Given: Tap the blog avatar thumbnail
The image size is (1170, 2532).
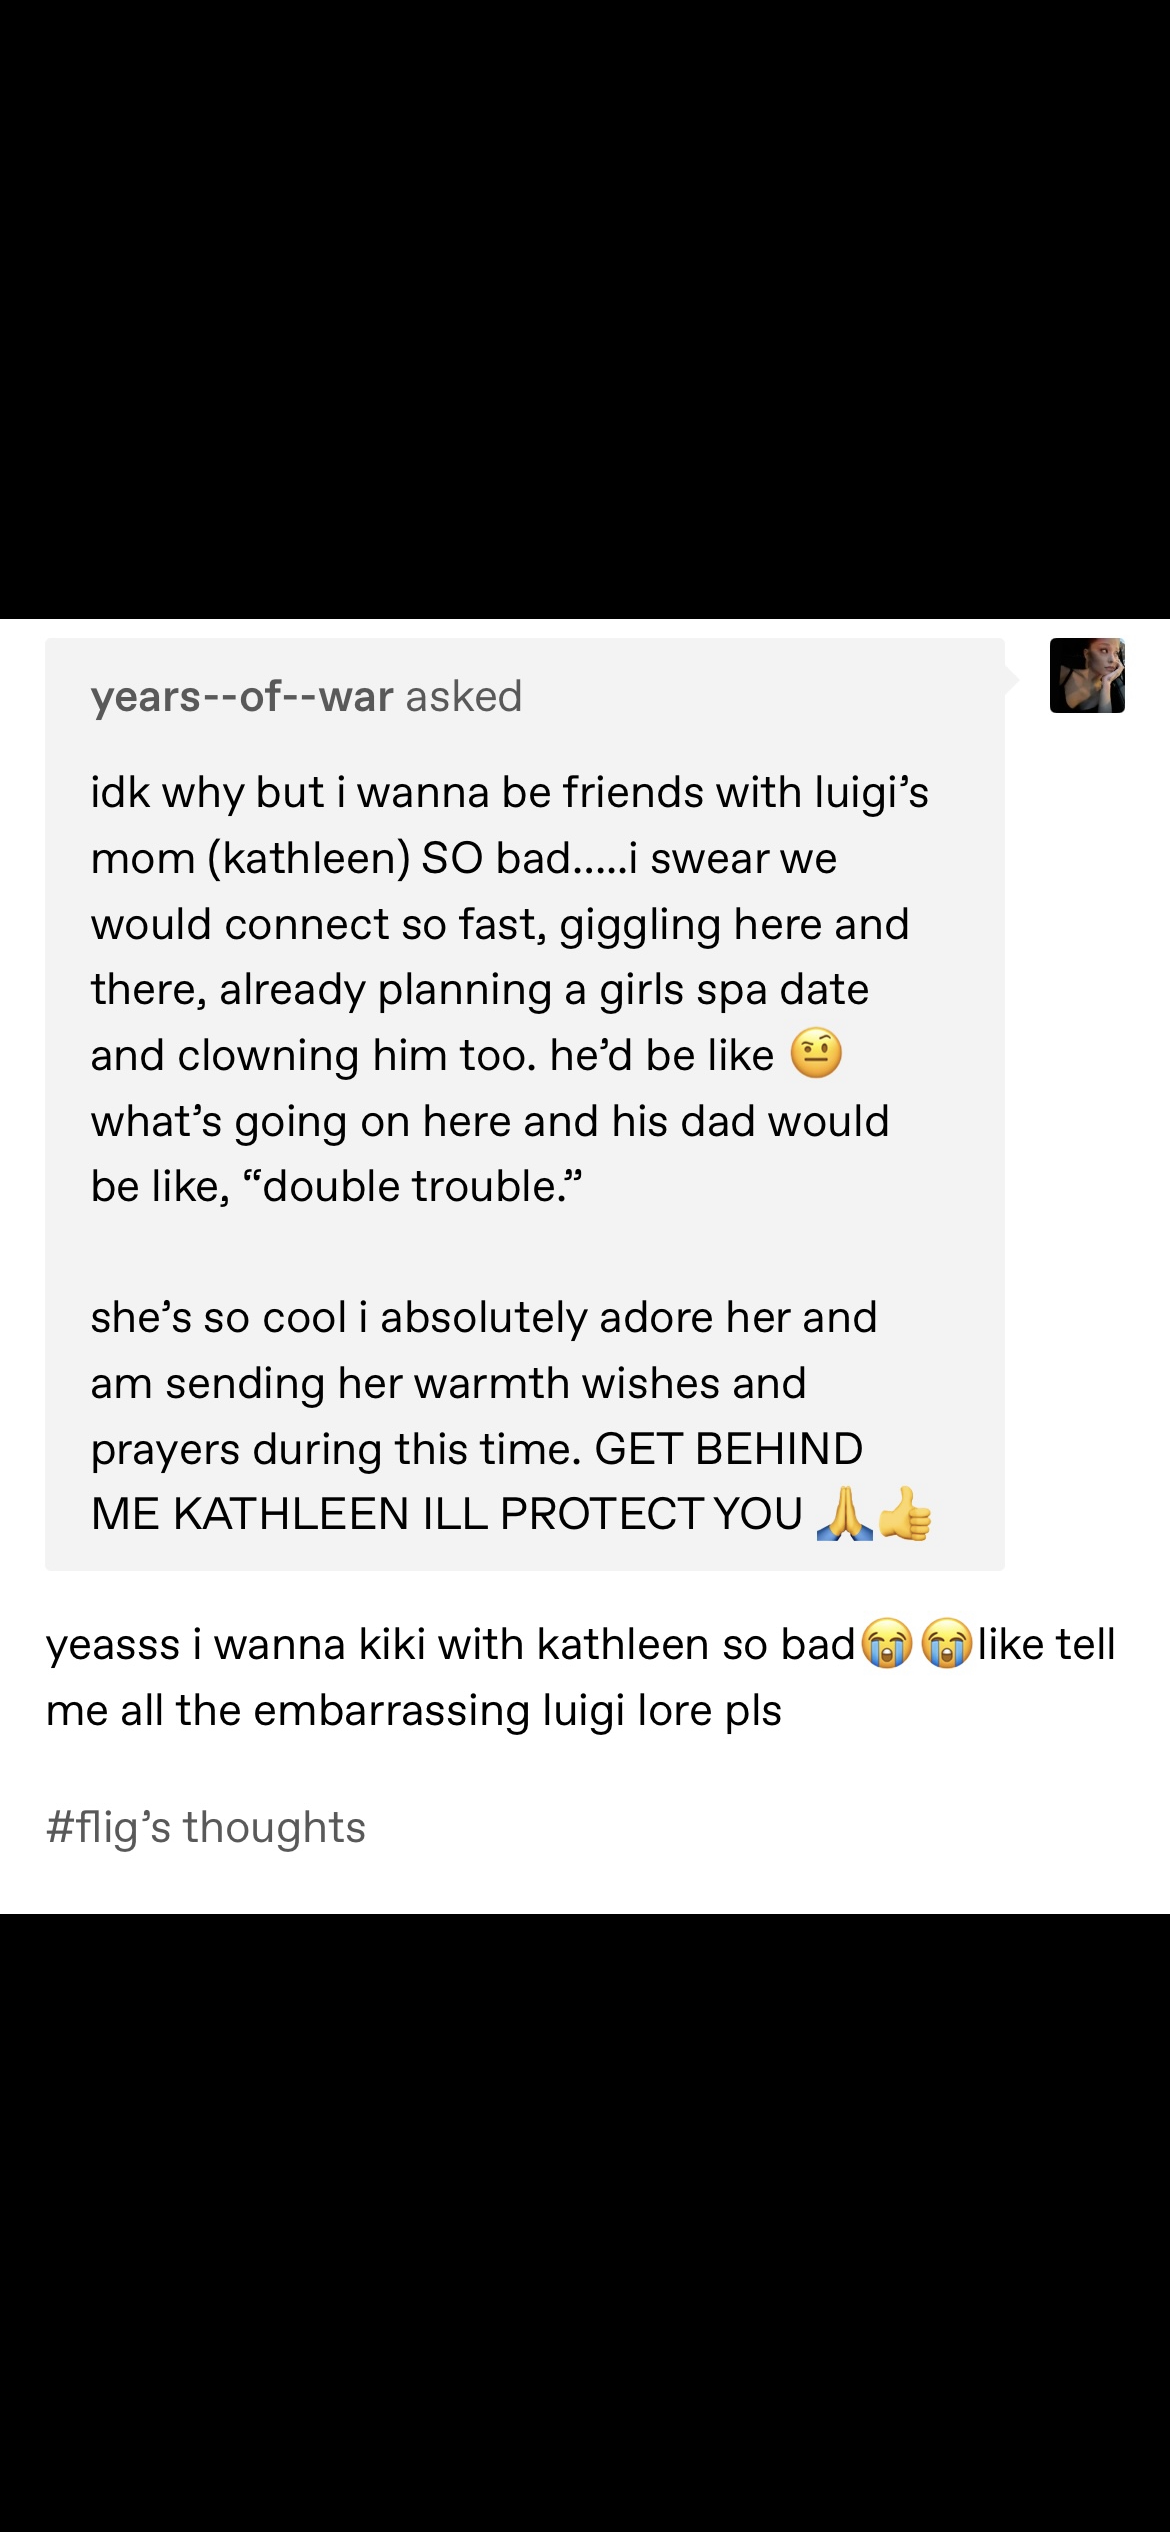Looking at the screenshot, I should (x=1087, y=675).
